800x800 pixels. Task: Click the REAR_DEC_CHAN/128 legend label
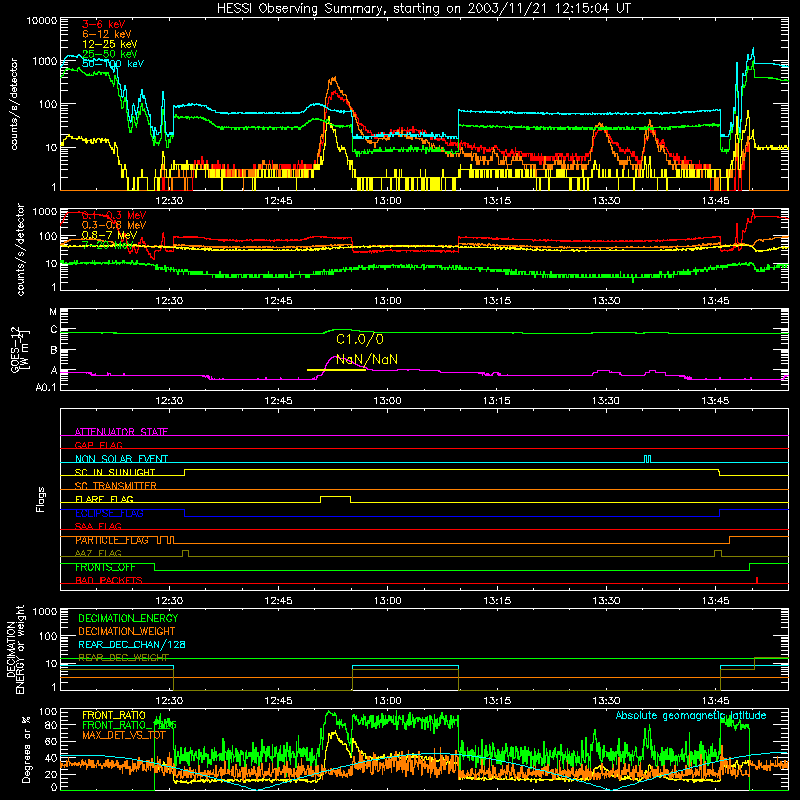[x=132, y=644]
